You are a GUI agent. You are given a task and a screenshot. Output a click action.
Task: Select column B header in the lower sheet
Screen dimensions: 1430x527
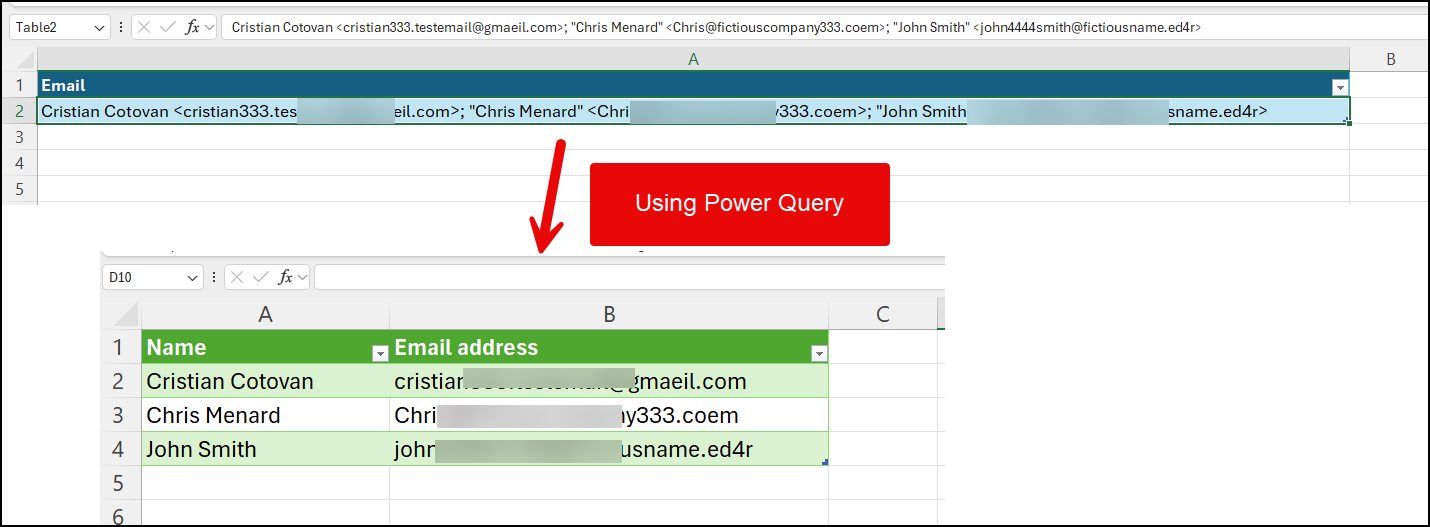tap(609, 314)
